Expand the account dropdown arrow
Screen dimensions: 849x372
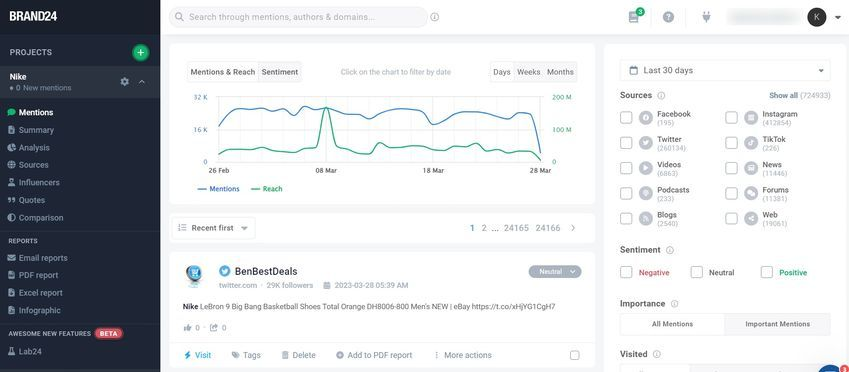coord(838,17)
